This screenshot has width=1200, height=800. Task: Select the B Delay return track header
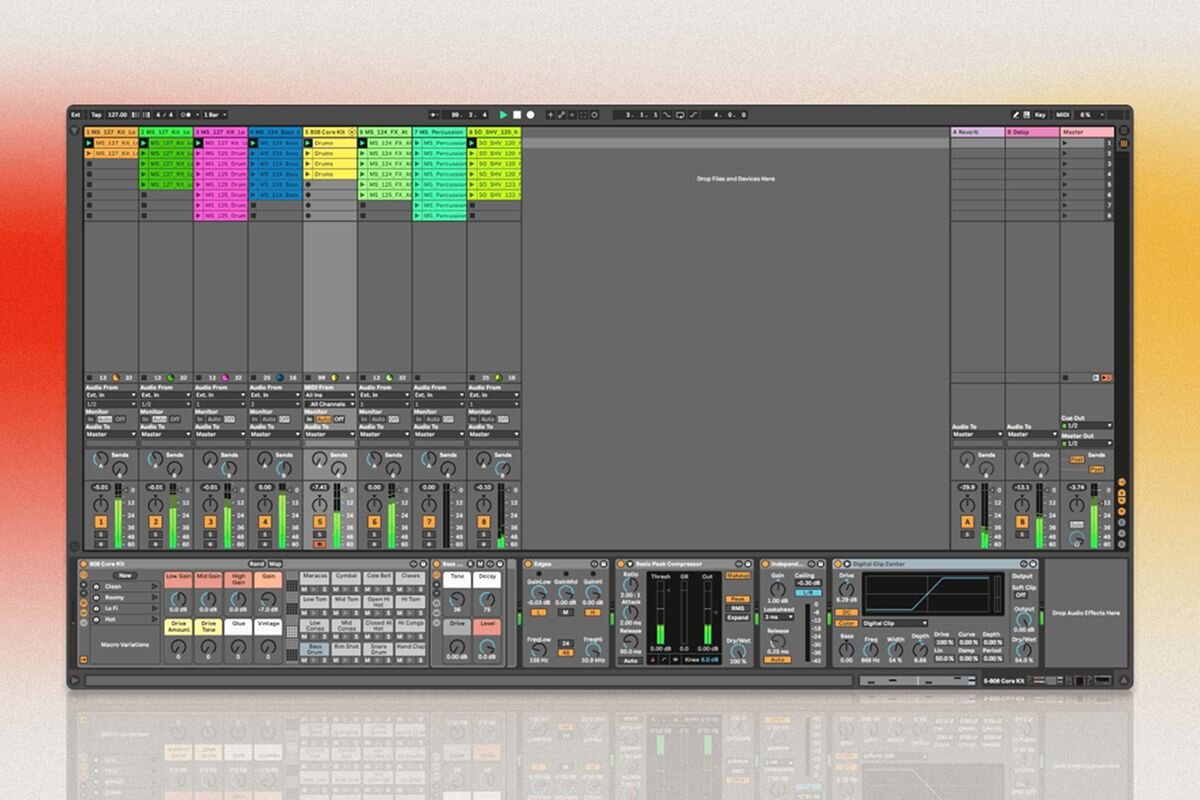point(1032,132)
